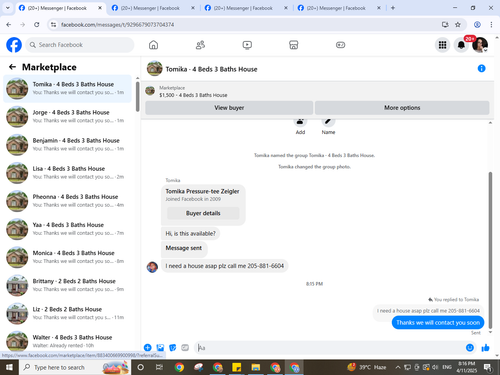
Task: Open the notifications bell
Action: pyautogui.click(x=461, y=45)
